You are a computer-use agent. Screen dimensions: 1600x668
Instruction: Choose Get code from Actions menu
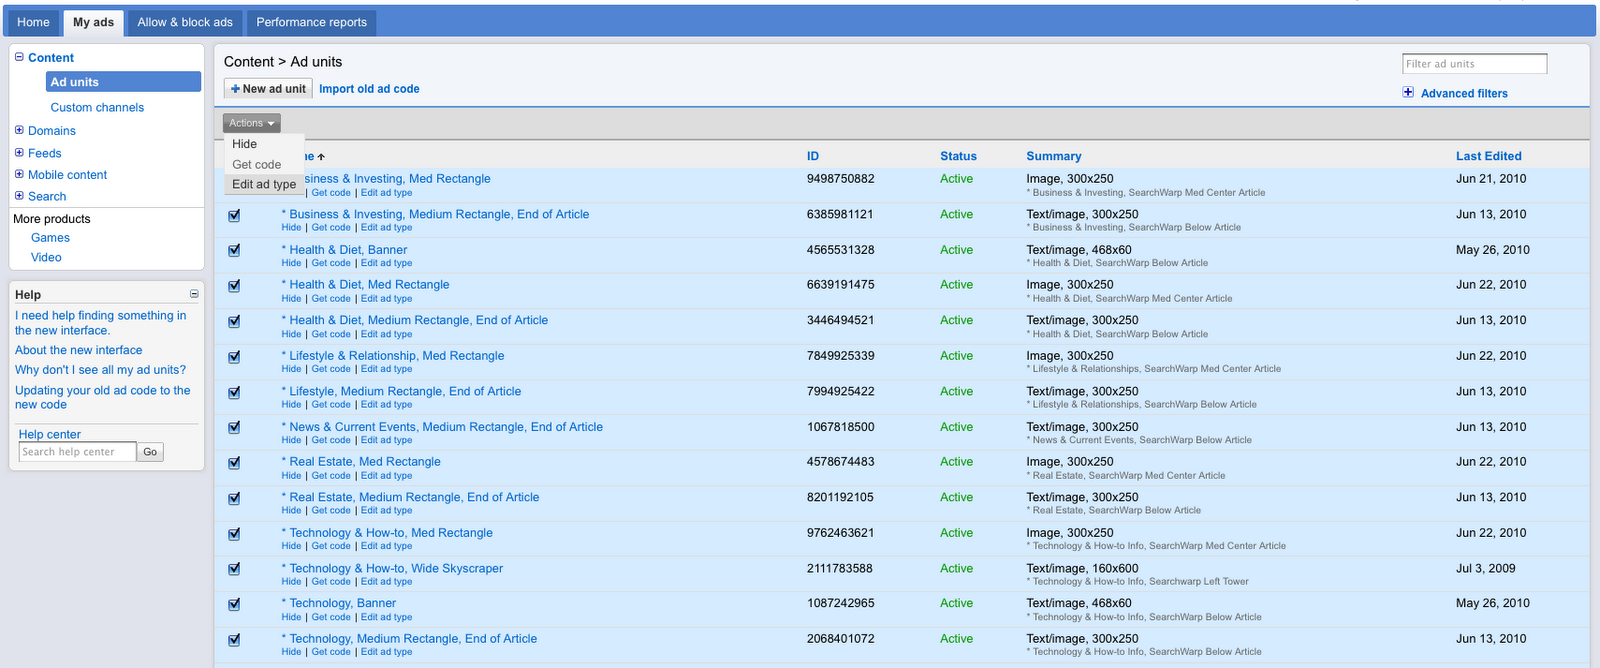[257, 164]
